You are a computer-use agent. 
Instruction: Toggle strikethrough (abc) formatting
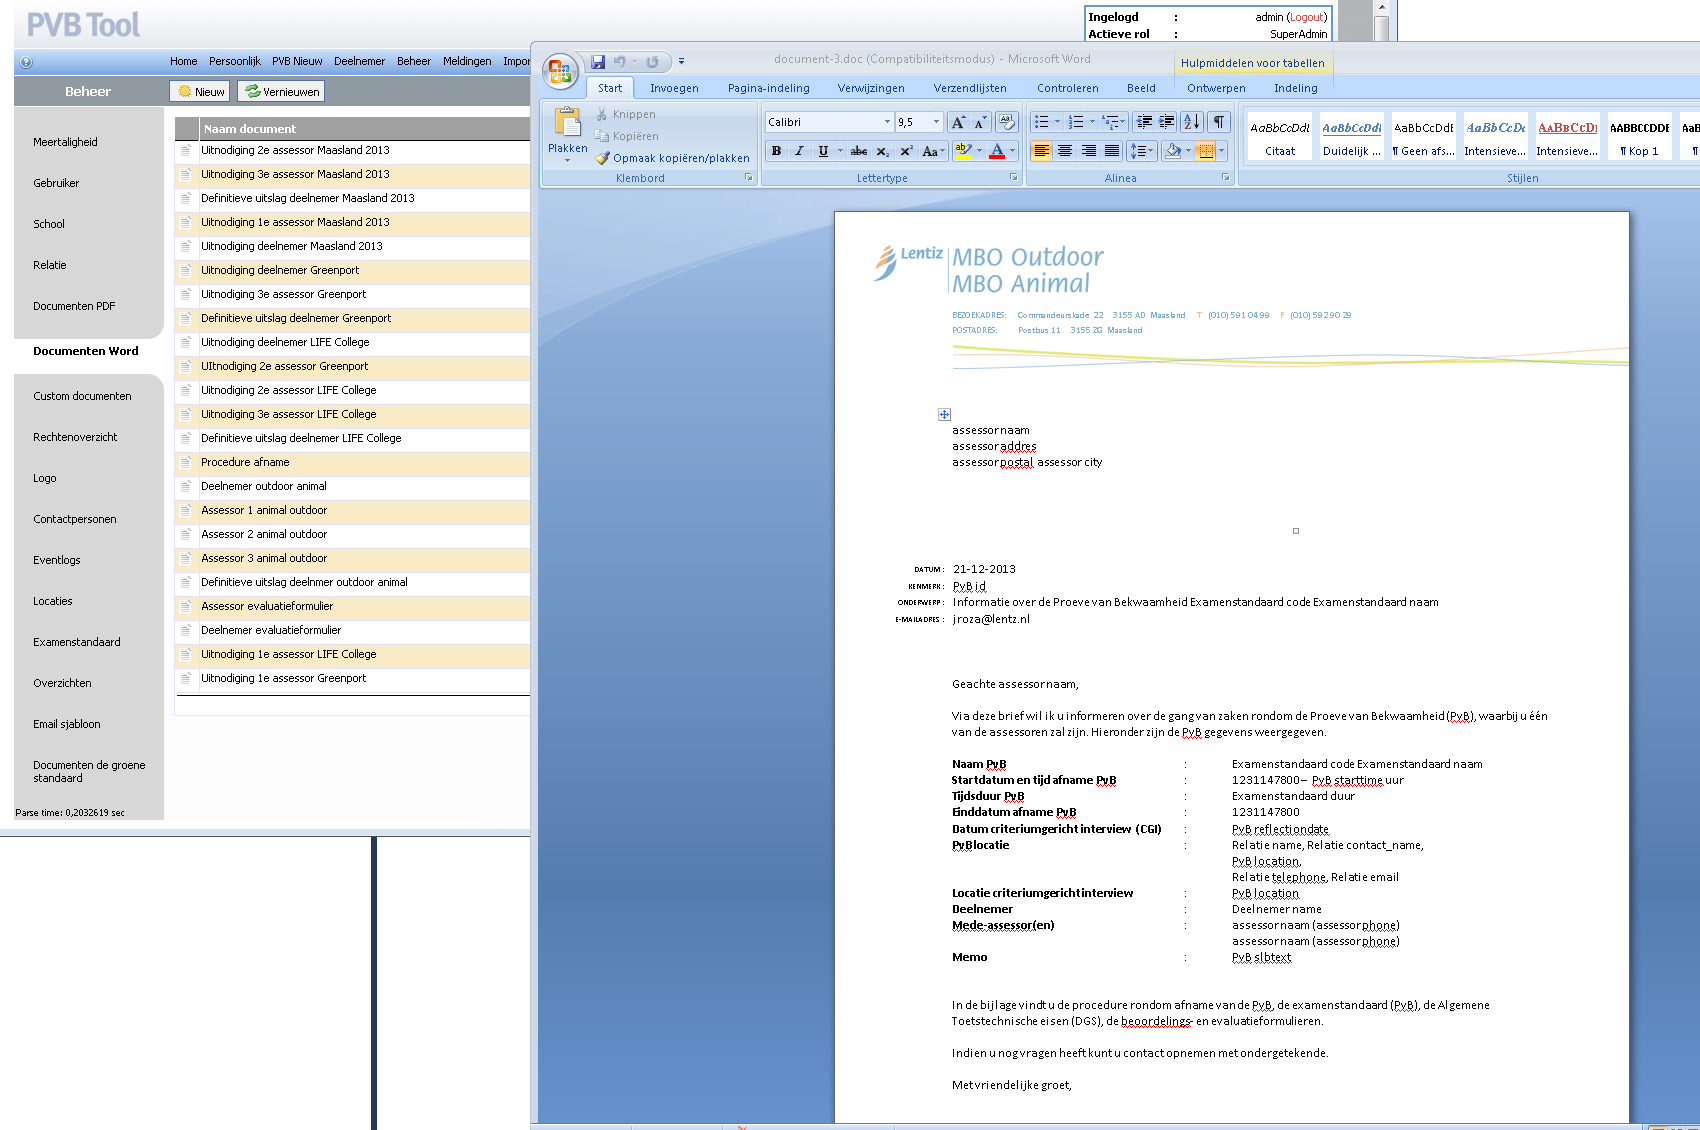point(858,151)
